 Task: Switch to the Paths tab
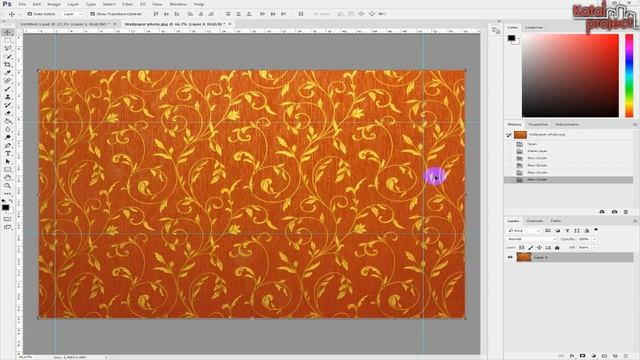[x=556, y=221]
